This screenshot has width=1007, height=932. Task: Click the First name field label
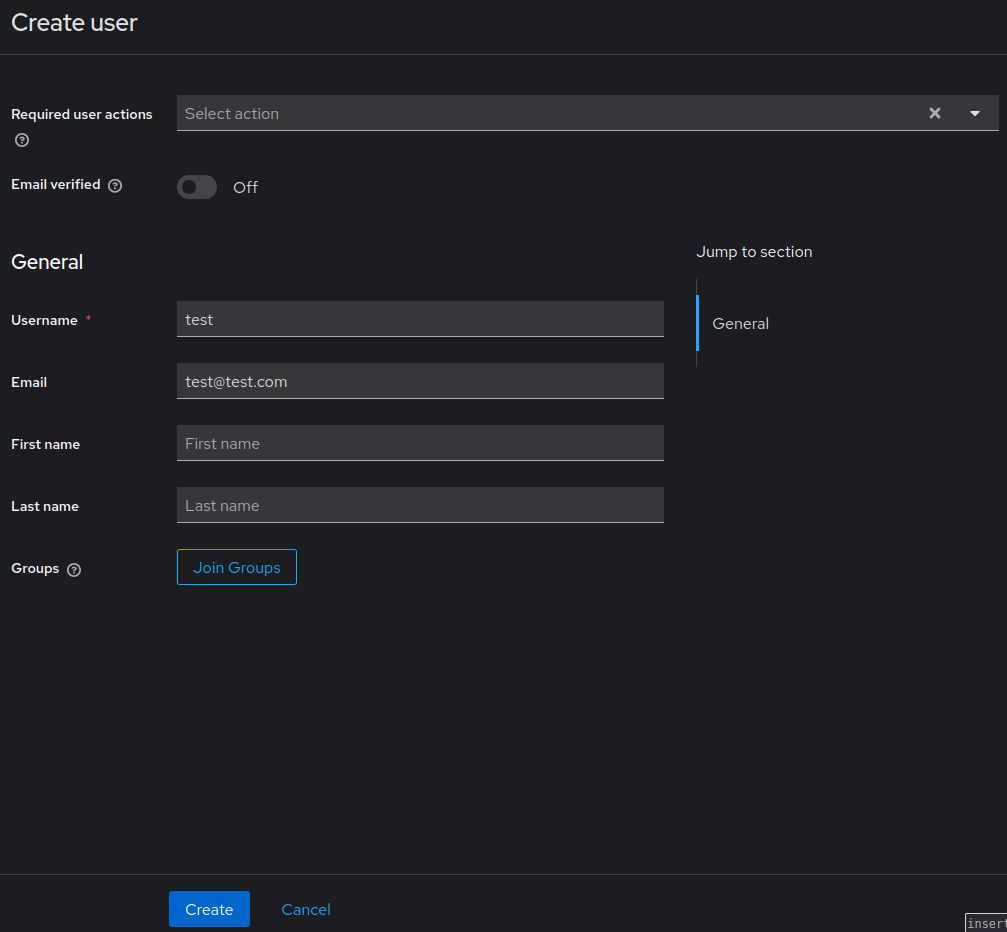46,444
